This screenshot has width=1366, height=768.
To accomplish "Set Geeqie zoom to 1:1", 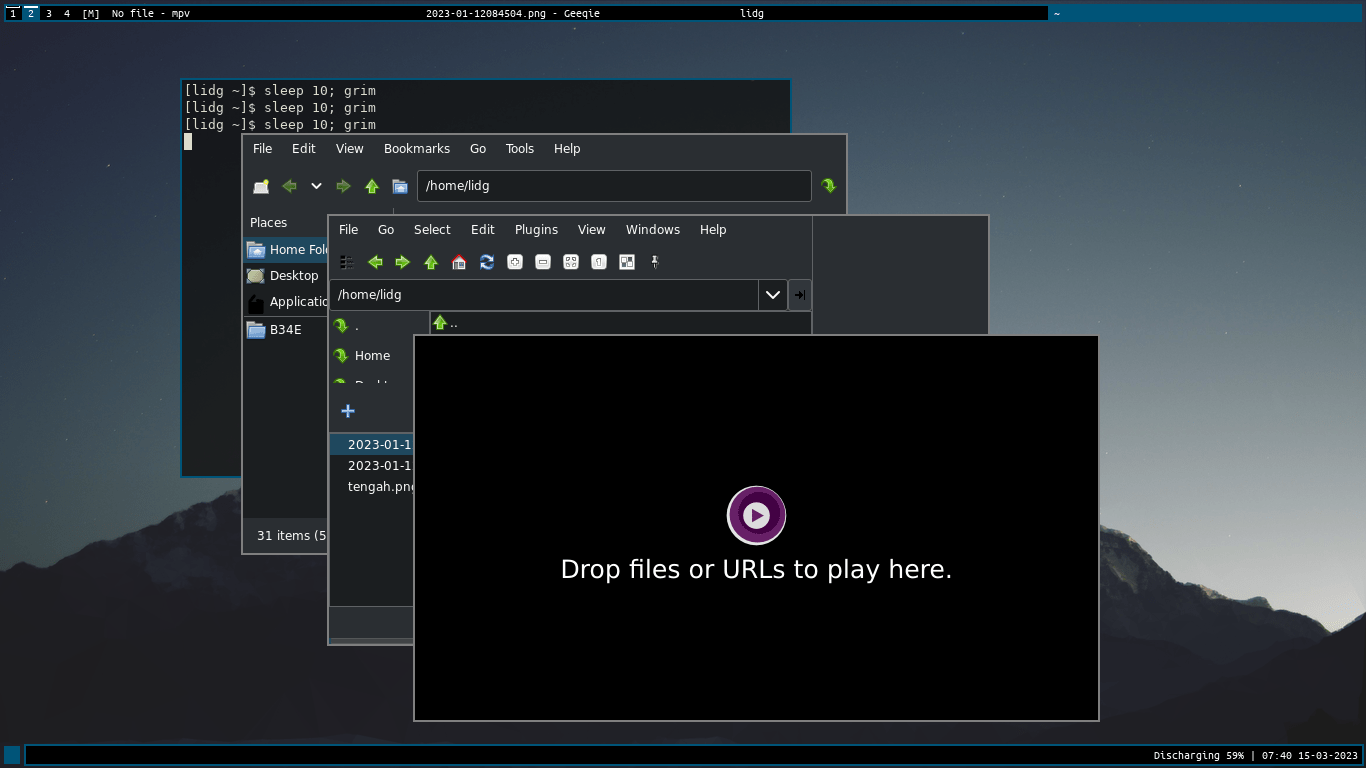I will coord(599,262).
